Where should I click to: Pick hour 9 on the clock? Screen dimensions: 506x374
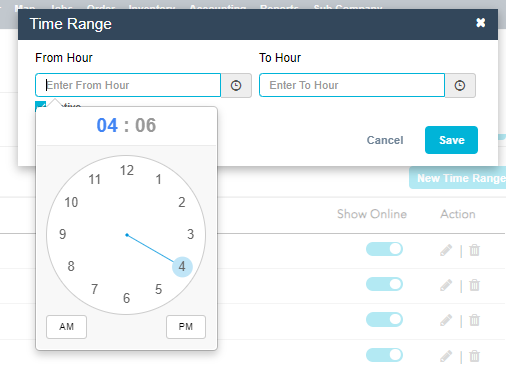click(62, 234)
